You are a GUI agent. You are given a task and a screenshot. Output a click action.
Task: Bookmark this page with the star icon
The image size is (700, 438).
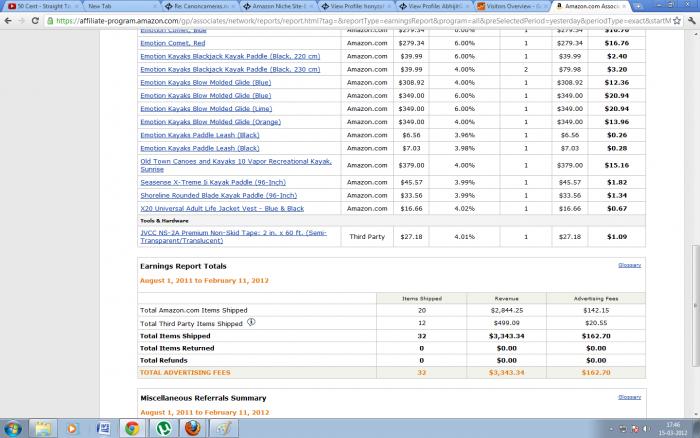(677, 21)
